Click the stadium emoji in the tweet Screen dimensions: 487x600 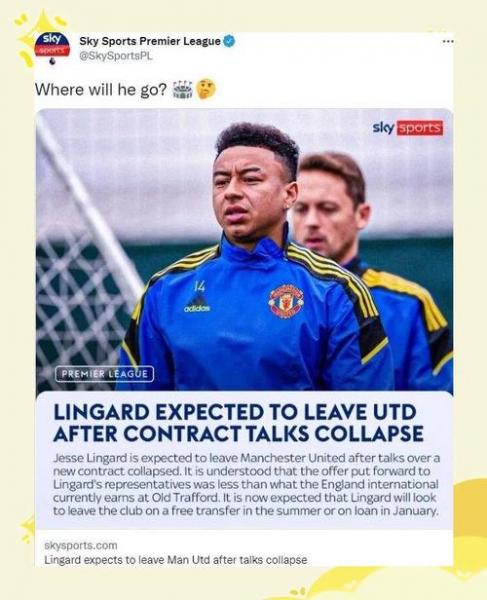(183, 89)
